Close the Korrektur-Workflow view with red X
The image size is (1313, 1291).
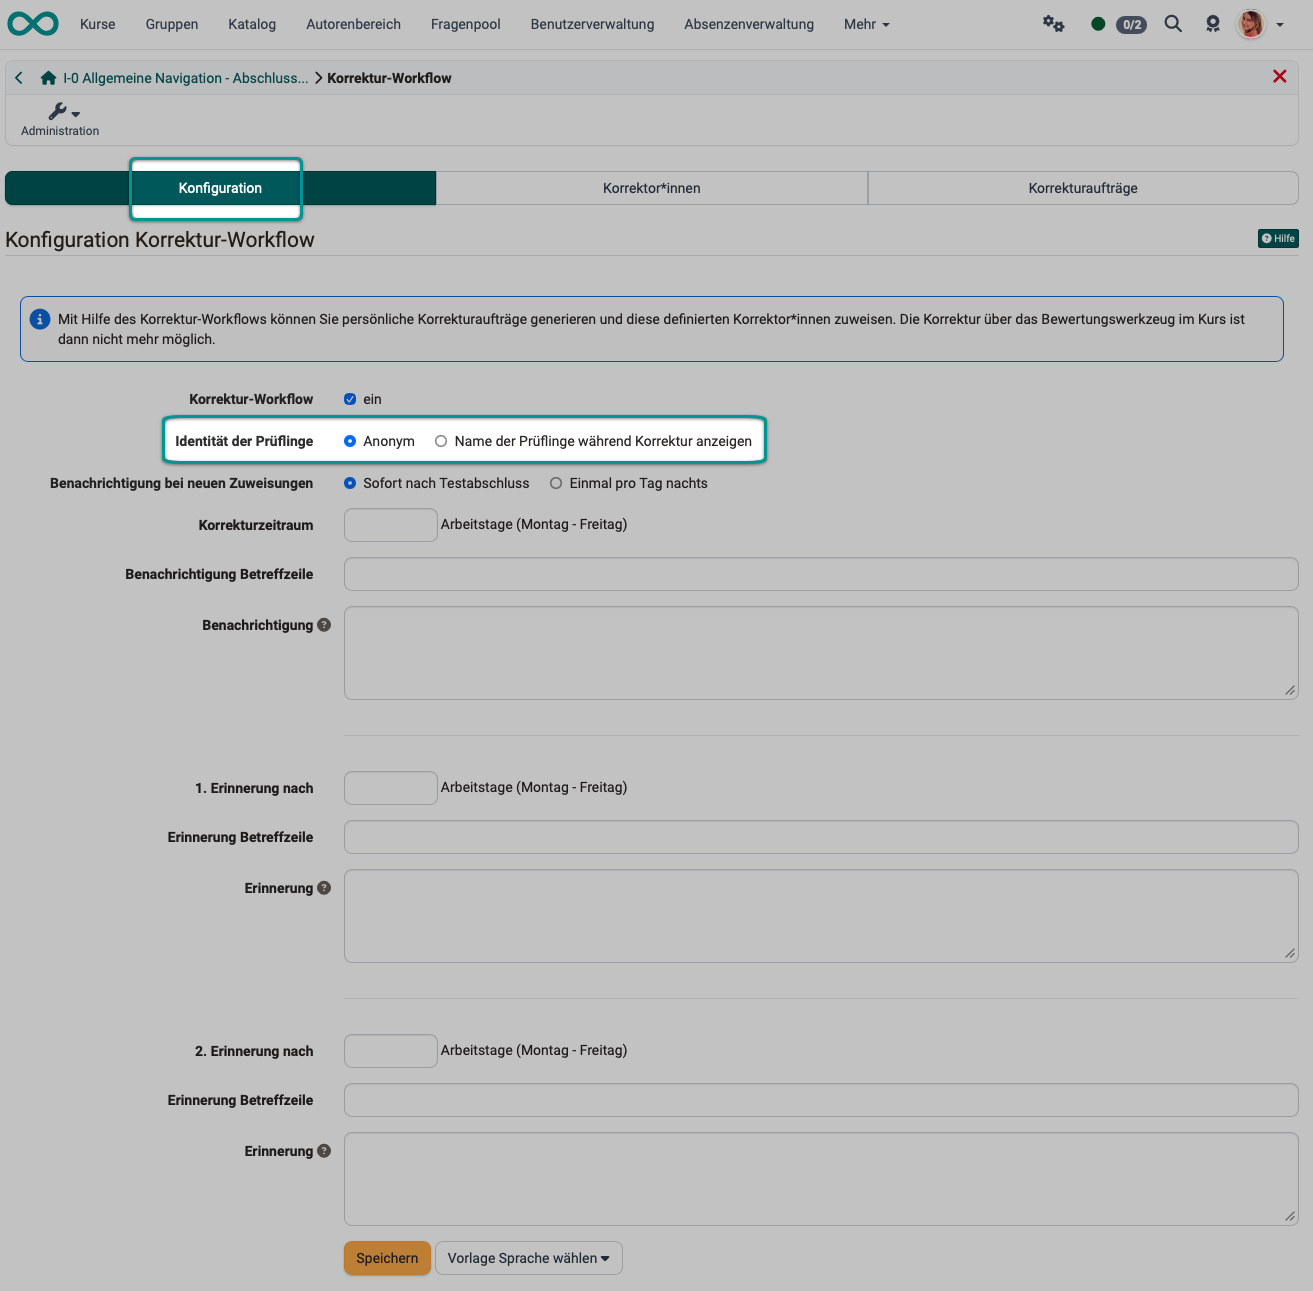click(x=1279, y=77)
